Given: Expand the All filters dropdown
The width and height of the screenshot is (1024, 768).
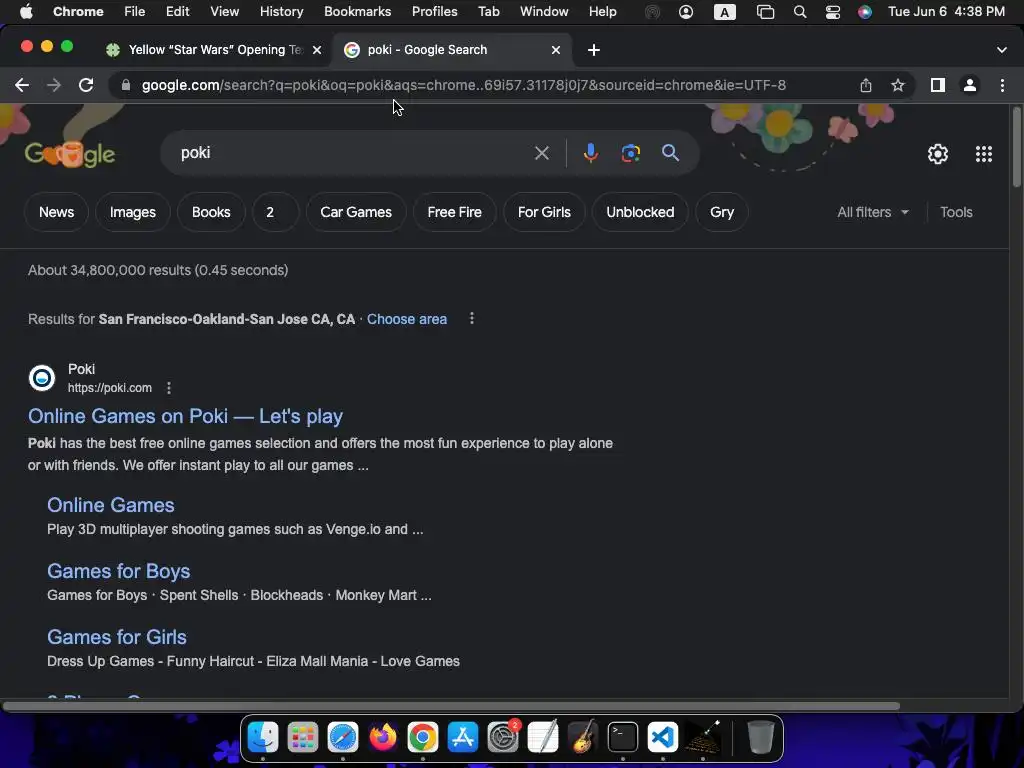Looking at the screenshot, I should click(x=872, y=212).
